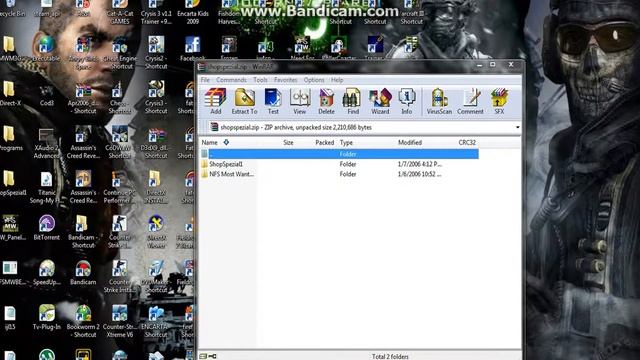Sort by the Size column header

[x=288, y=142]
